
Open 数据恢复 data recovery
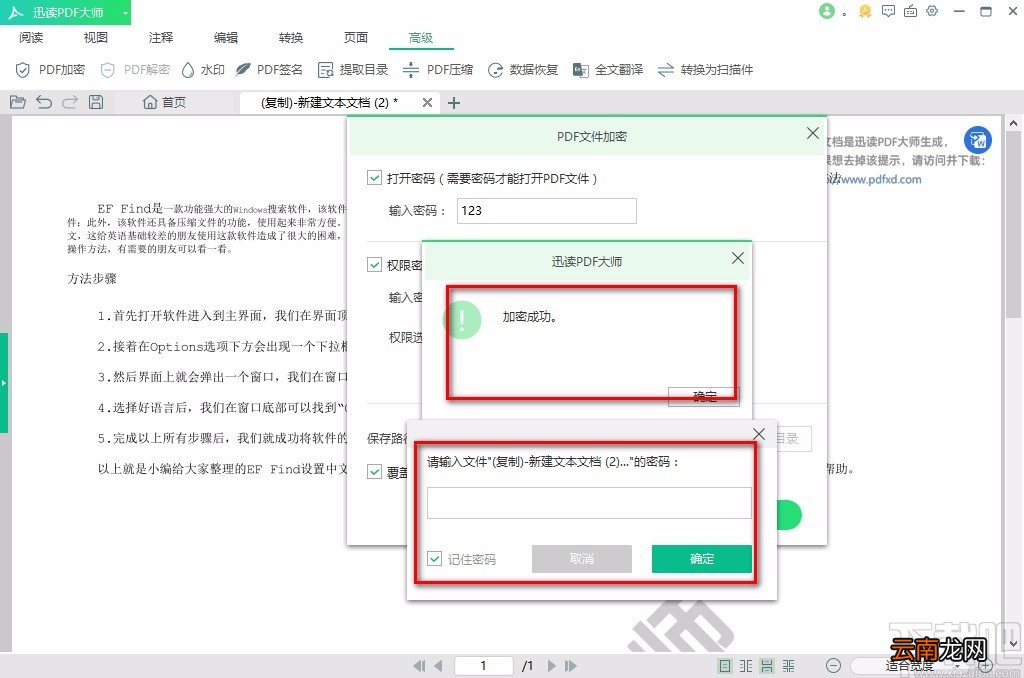click(x=523, y=70)
